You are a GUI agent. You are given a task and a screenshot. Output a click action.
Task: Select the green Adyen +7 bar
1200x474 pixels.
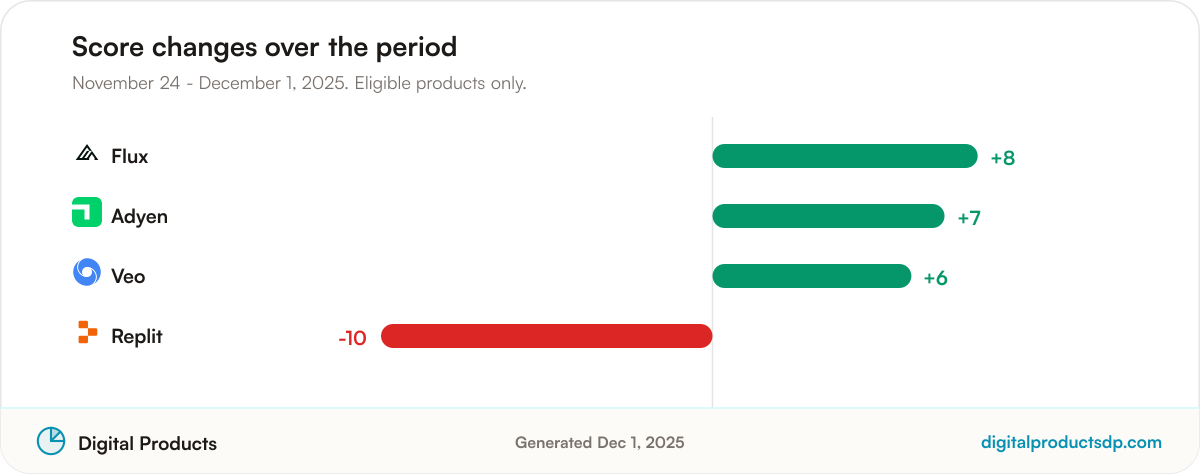(x=828, y=216)
